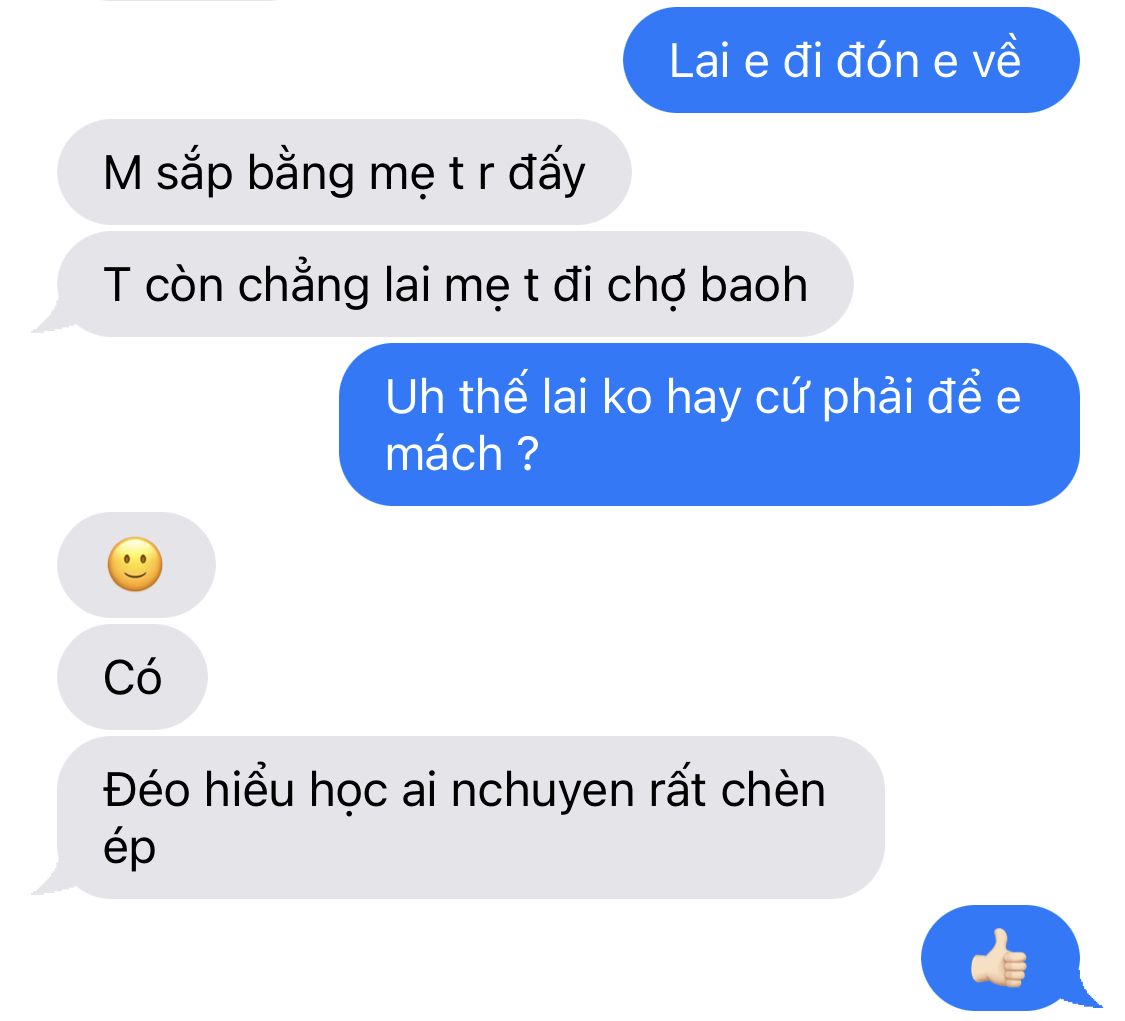This screenshot has width=1125, height=1021.
Task: Select the 'M sắp bằng mẹ t r đấy' message
Action: [x=344, y=172]
